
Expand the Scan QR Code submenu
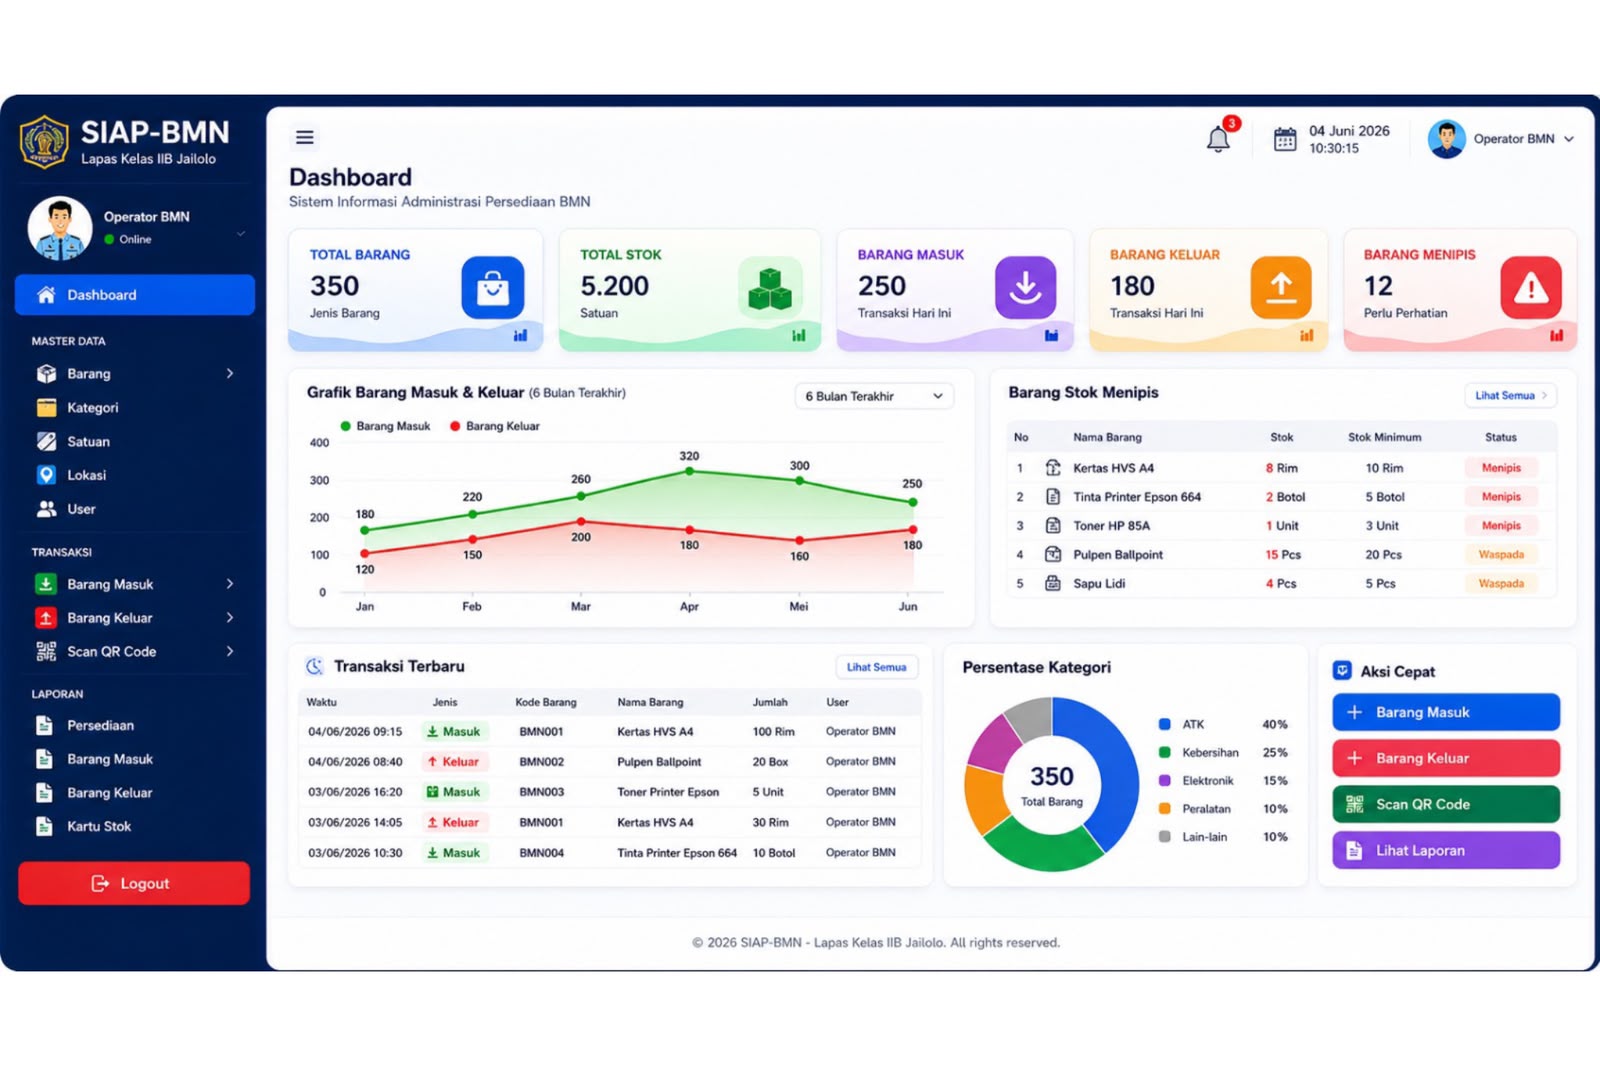[230, 652]
